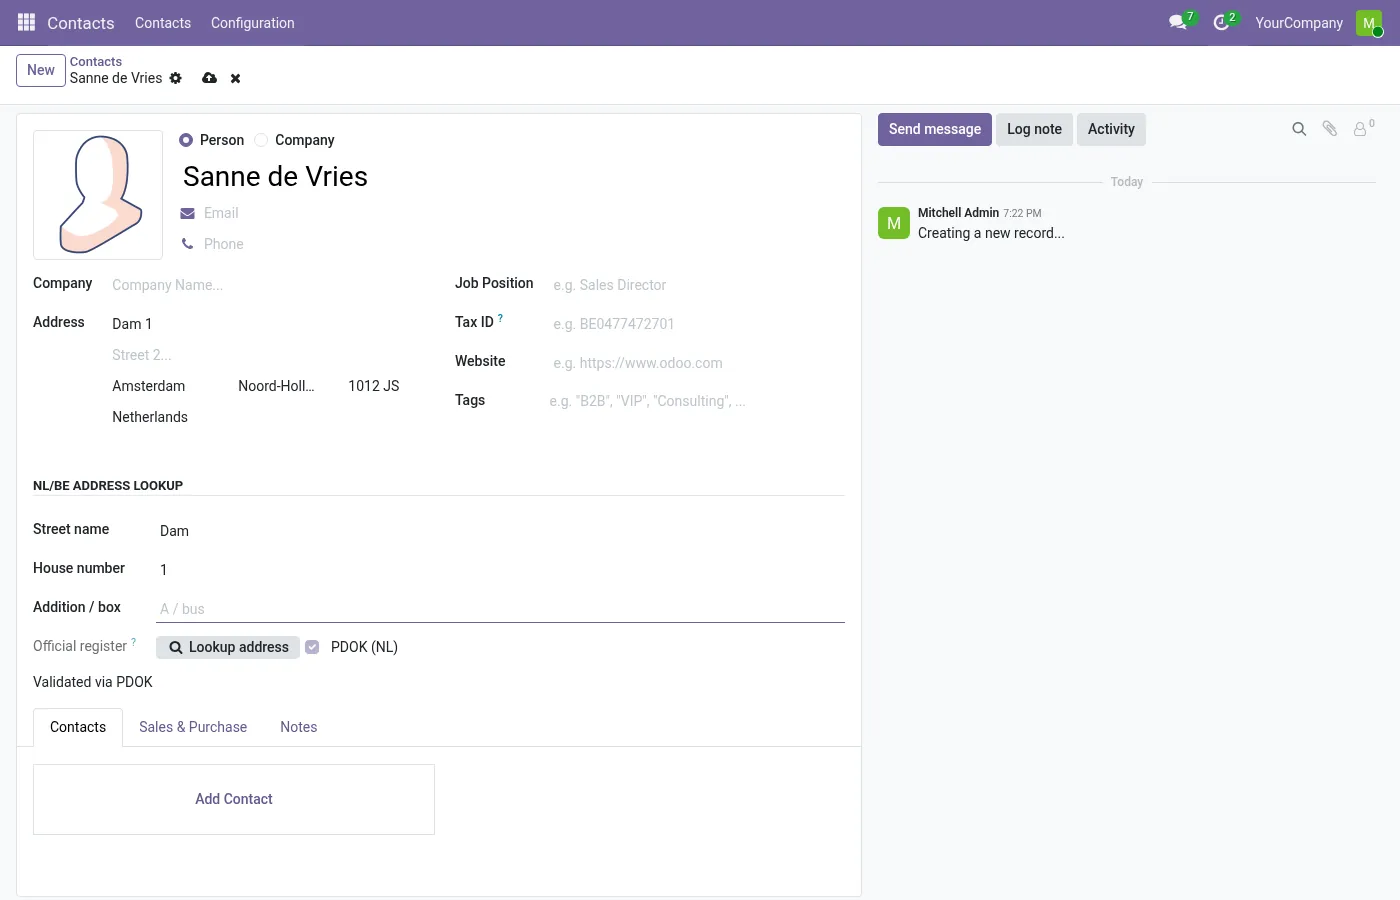Image resolution: width=1400 pixels, height=900 pixels.
Task: Click the Lookup address button
Action: pos(228,647)
